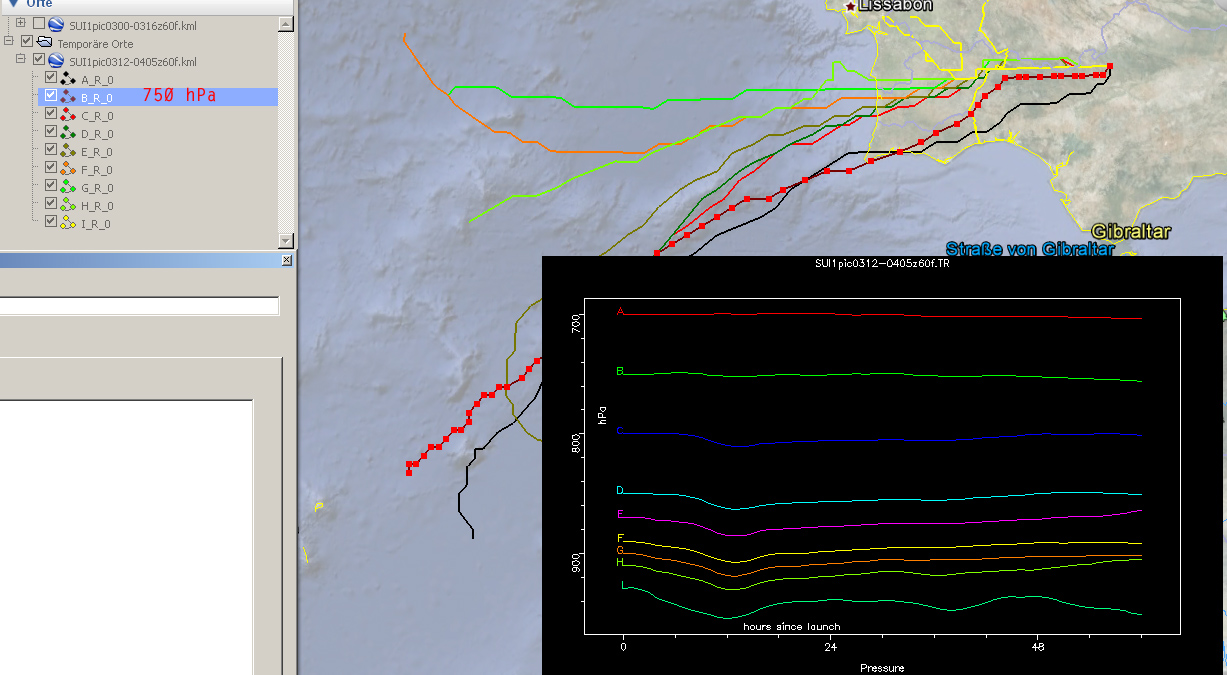This screenshot has width=1227, height=675.
Task: Click the Temporäre Orte folder icon
Action: [44, 43]
